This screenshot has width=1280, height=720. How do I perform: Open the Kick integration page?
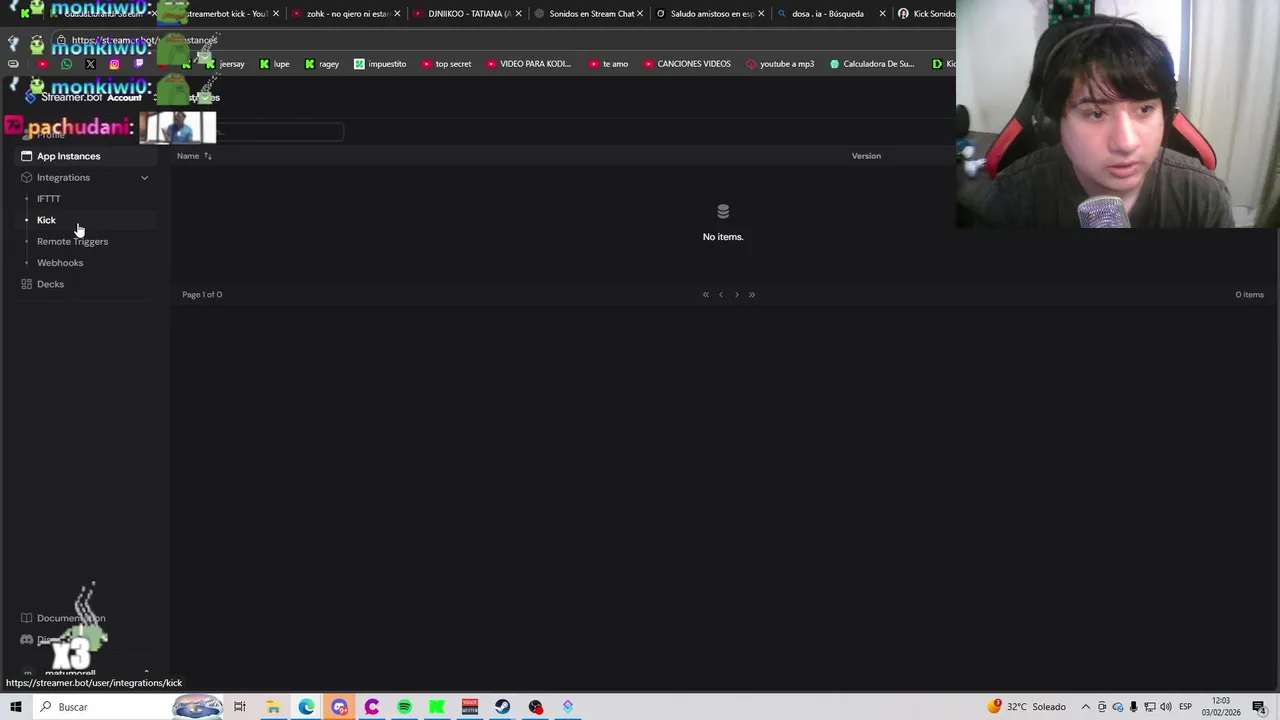pyautogui.click(x=46, y=220)
